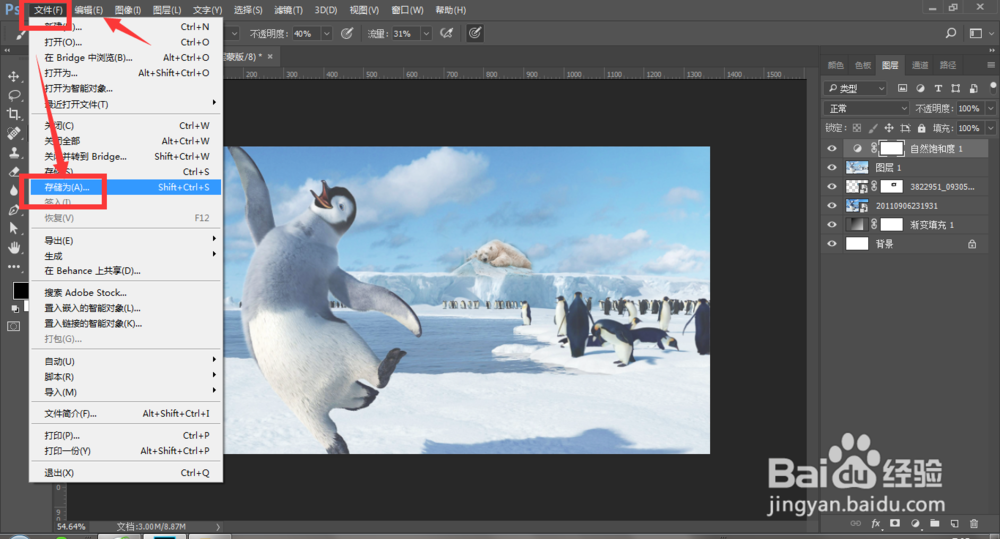Open the 滤镜(T) menu
The image size is (1000, 539).
click(x=288, y=10)
